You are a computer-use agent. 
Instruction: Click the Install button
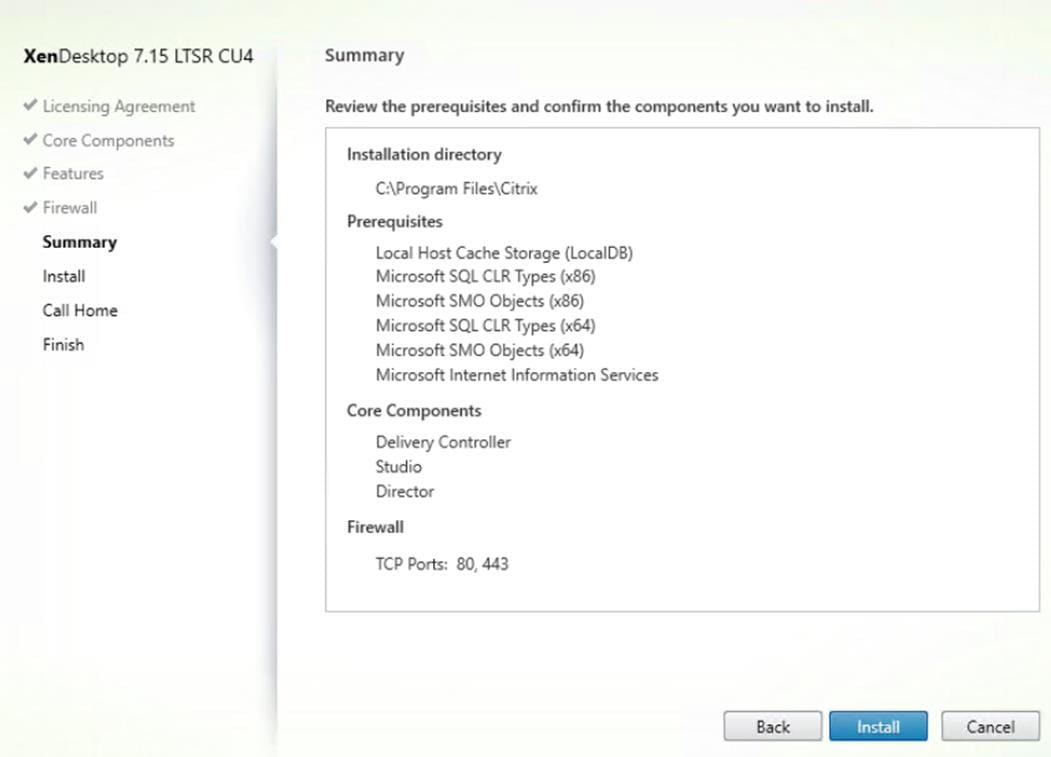tap(878, 726)
